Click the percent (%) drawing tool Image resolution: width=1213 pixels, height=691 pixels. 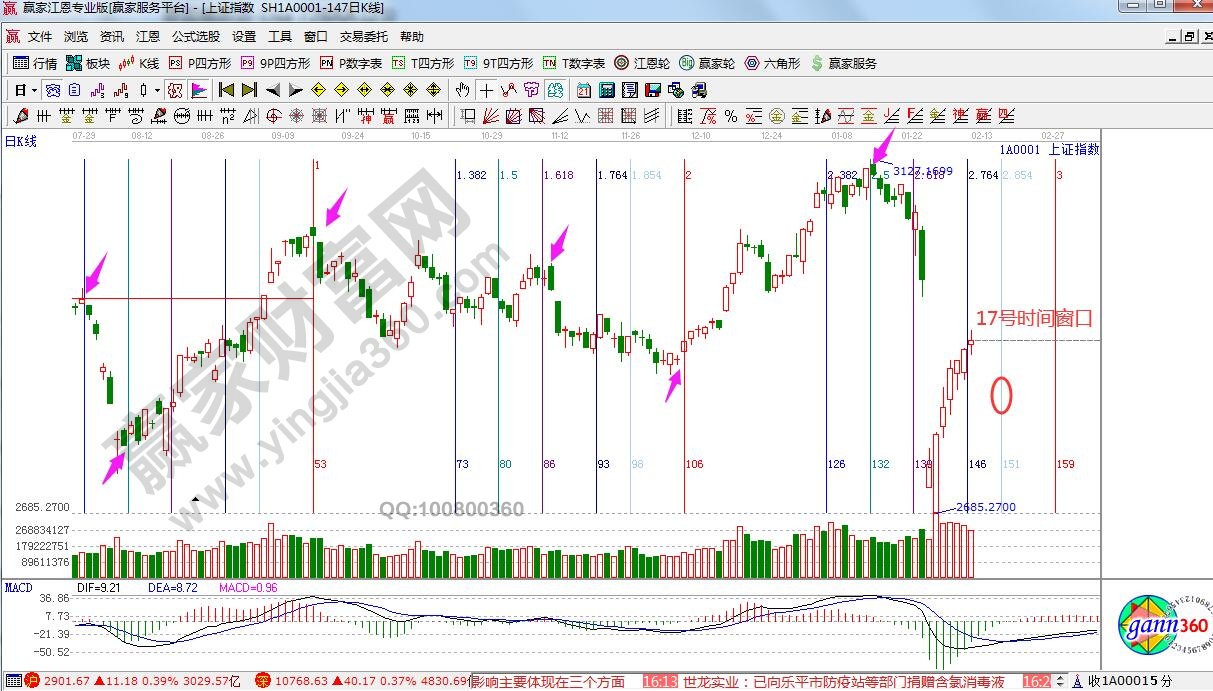[730, 116]
